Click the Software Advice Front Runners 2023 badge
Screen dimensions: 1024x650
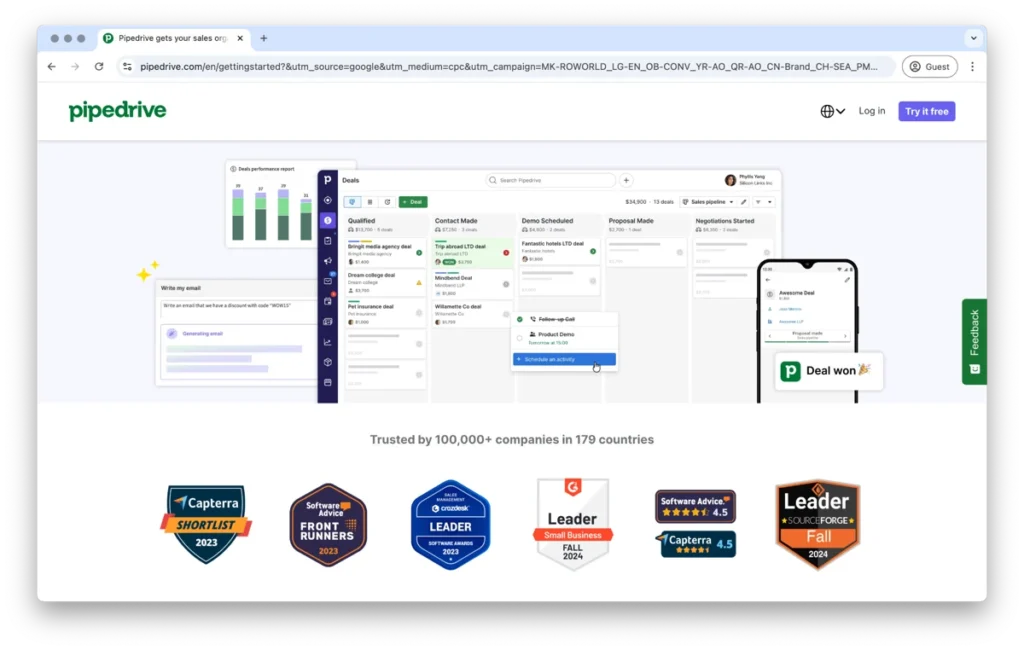point(328,525)
